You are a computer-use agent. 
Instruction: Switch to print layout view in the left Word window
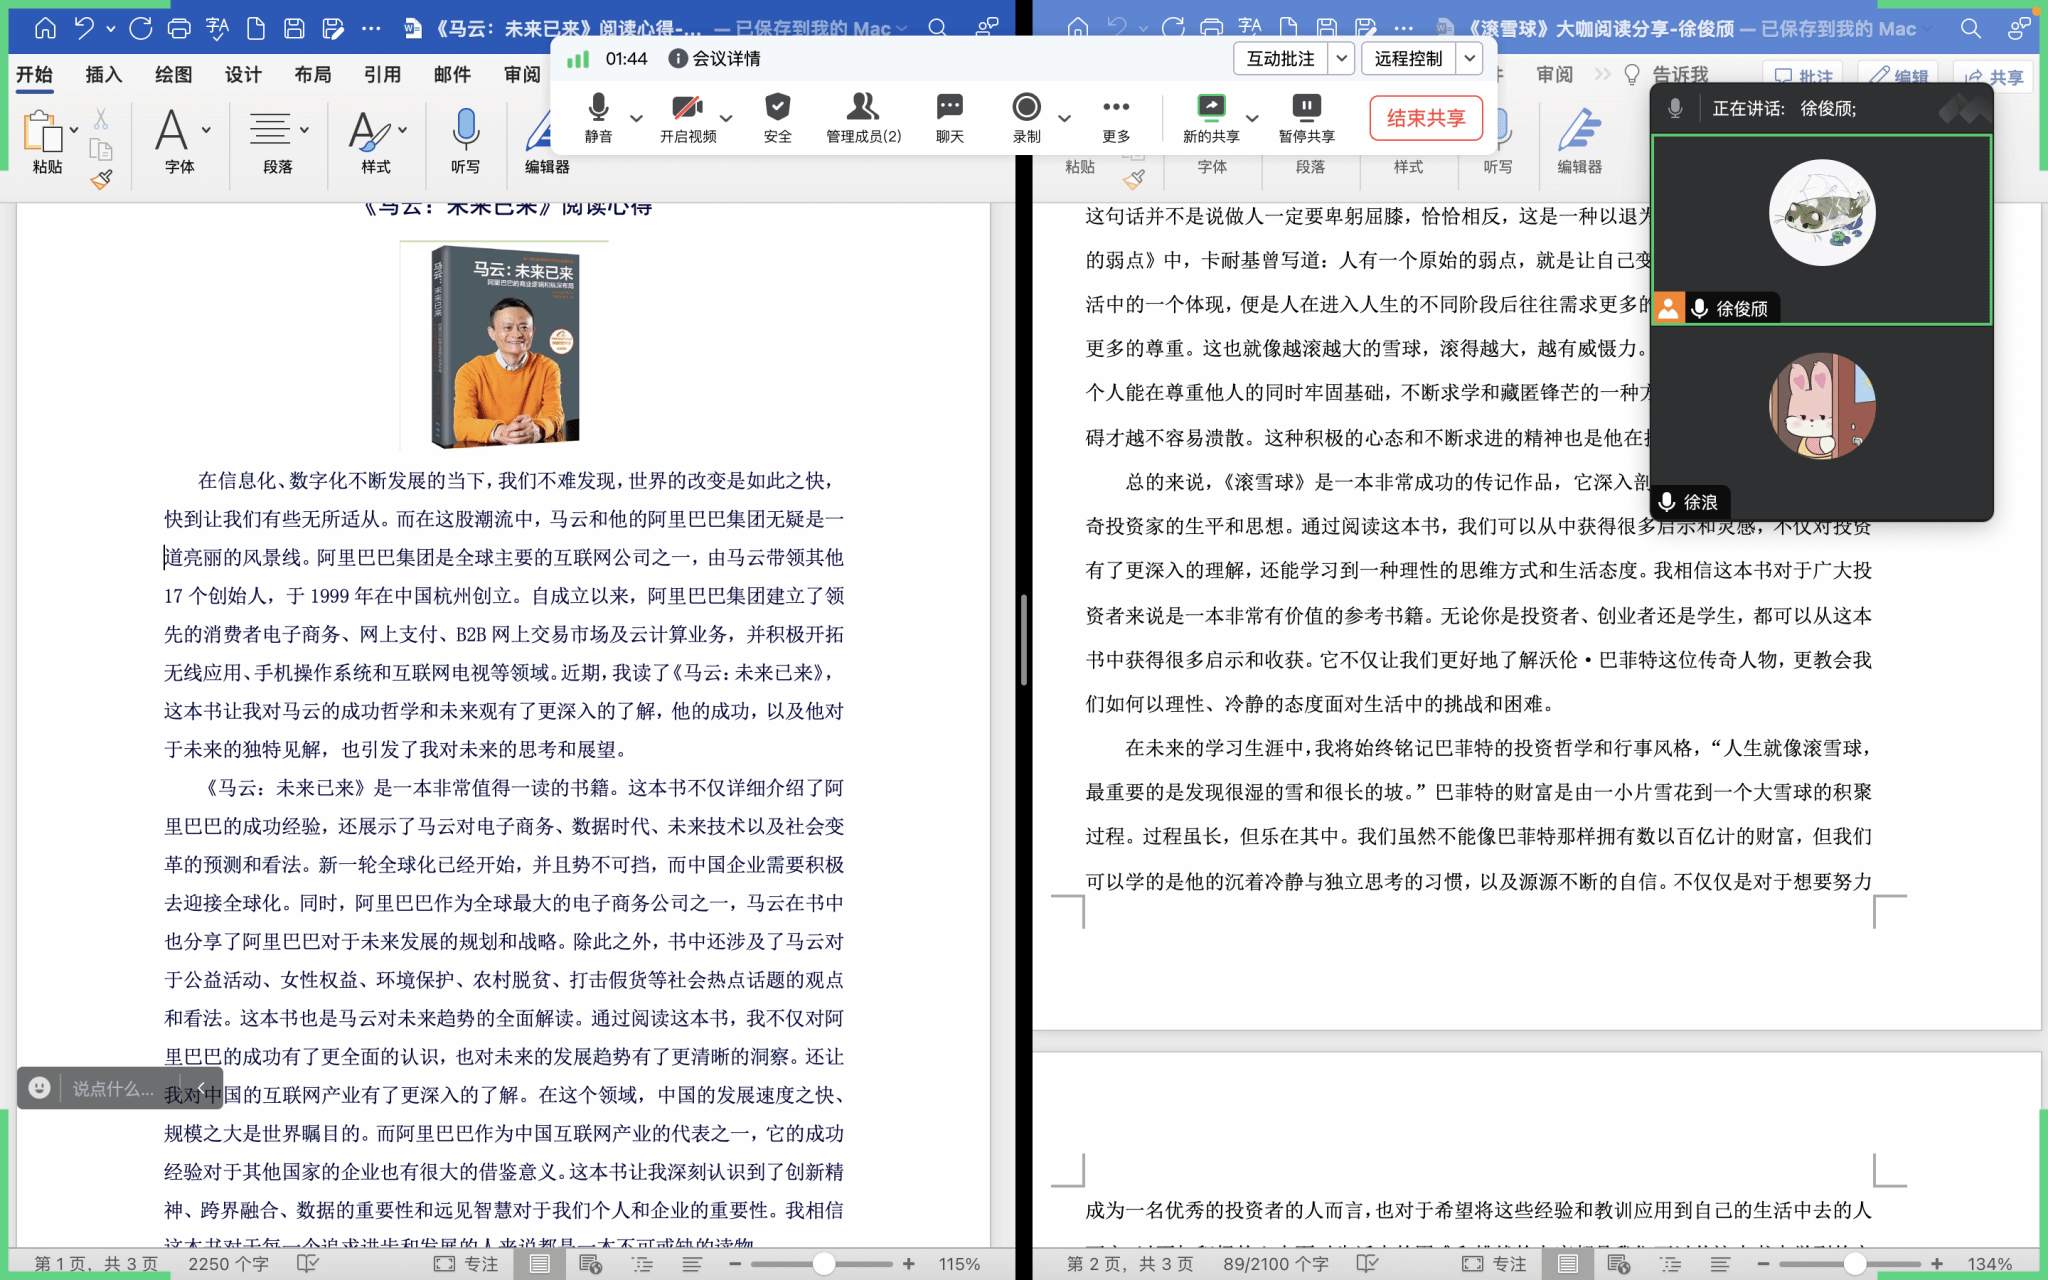click(x=539, y=1264)
